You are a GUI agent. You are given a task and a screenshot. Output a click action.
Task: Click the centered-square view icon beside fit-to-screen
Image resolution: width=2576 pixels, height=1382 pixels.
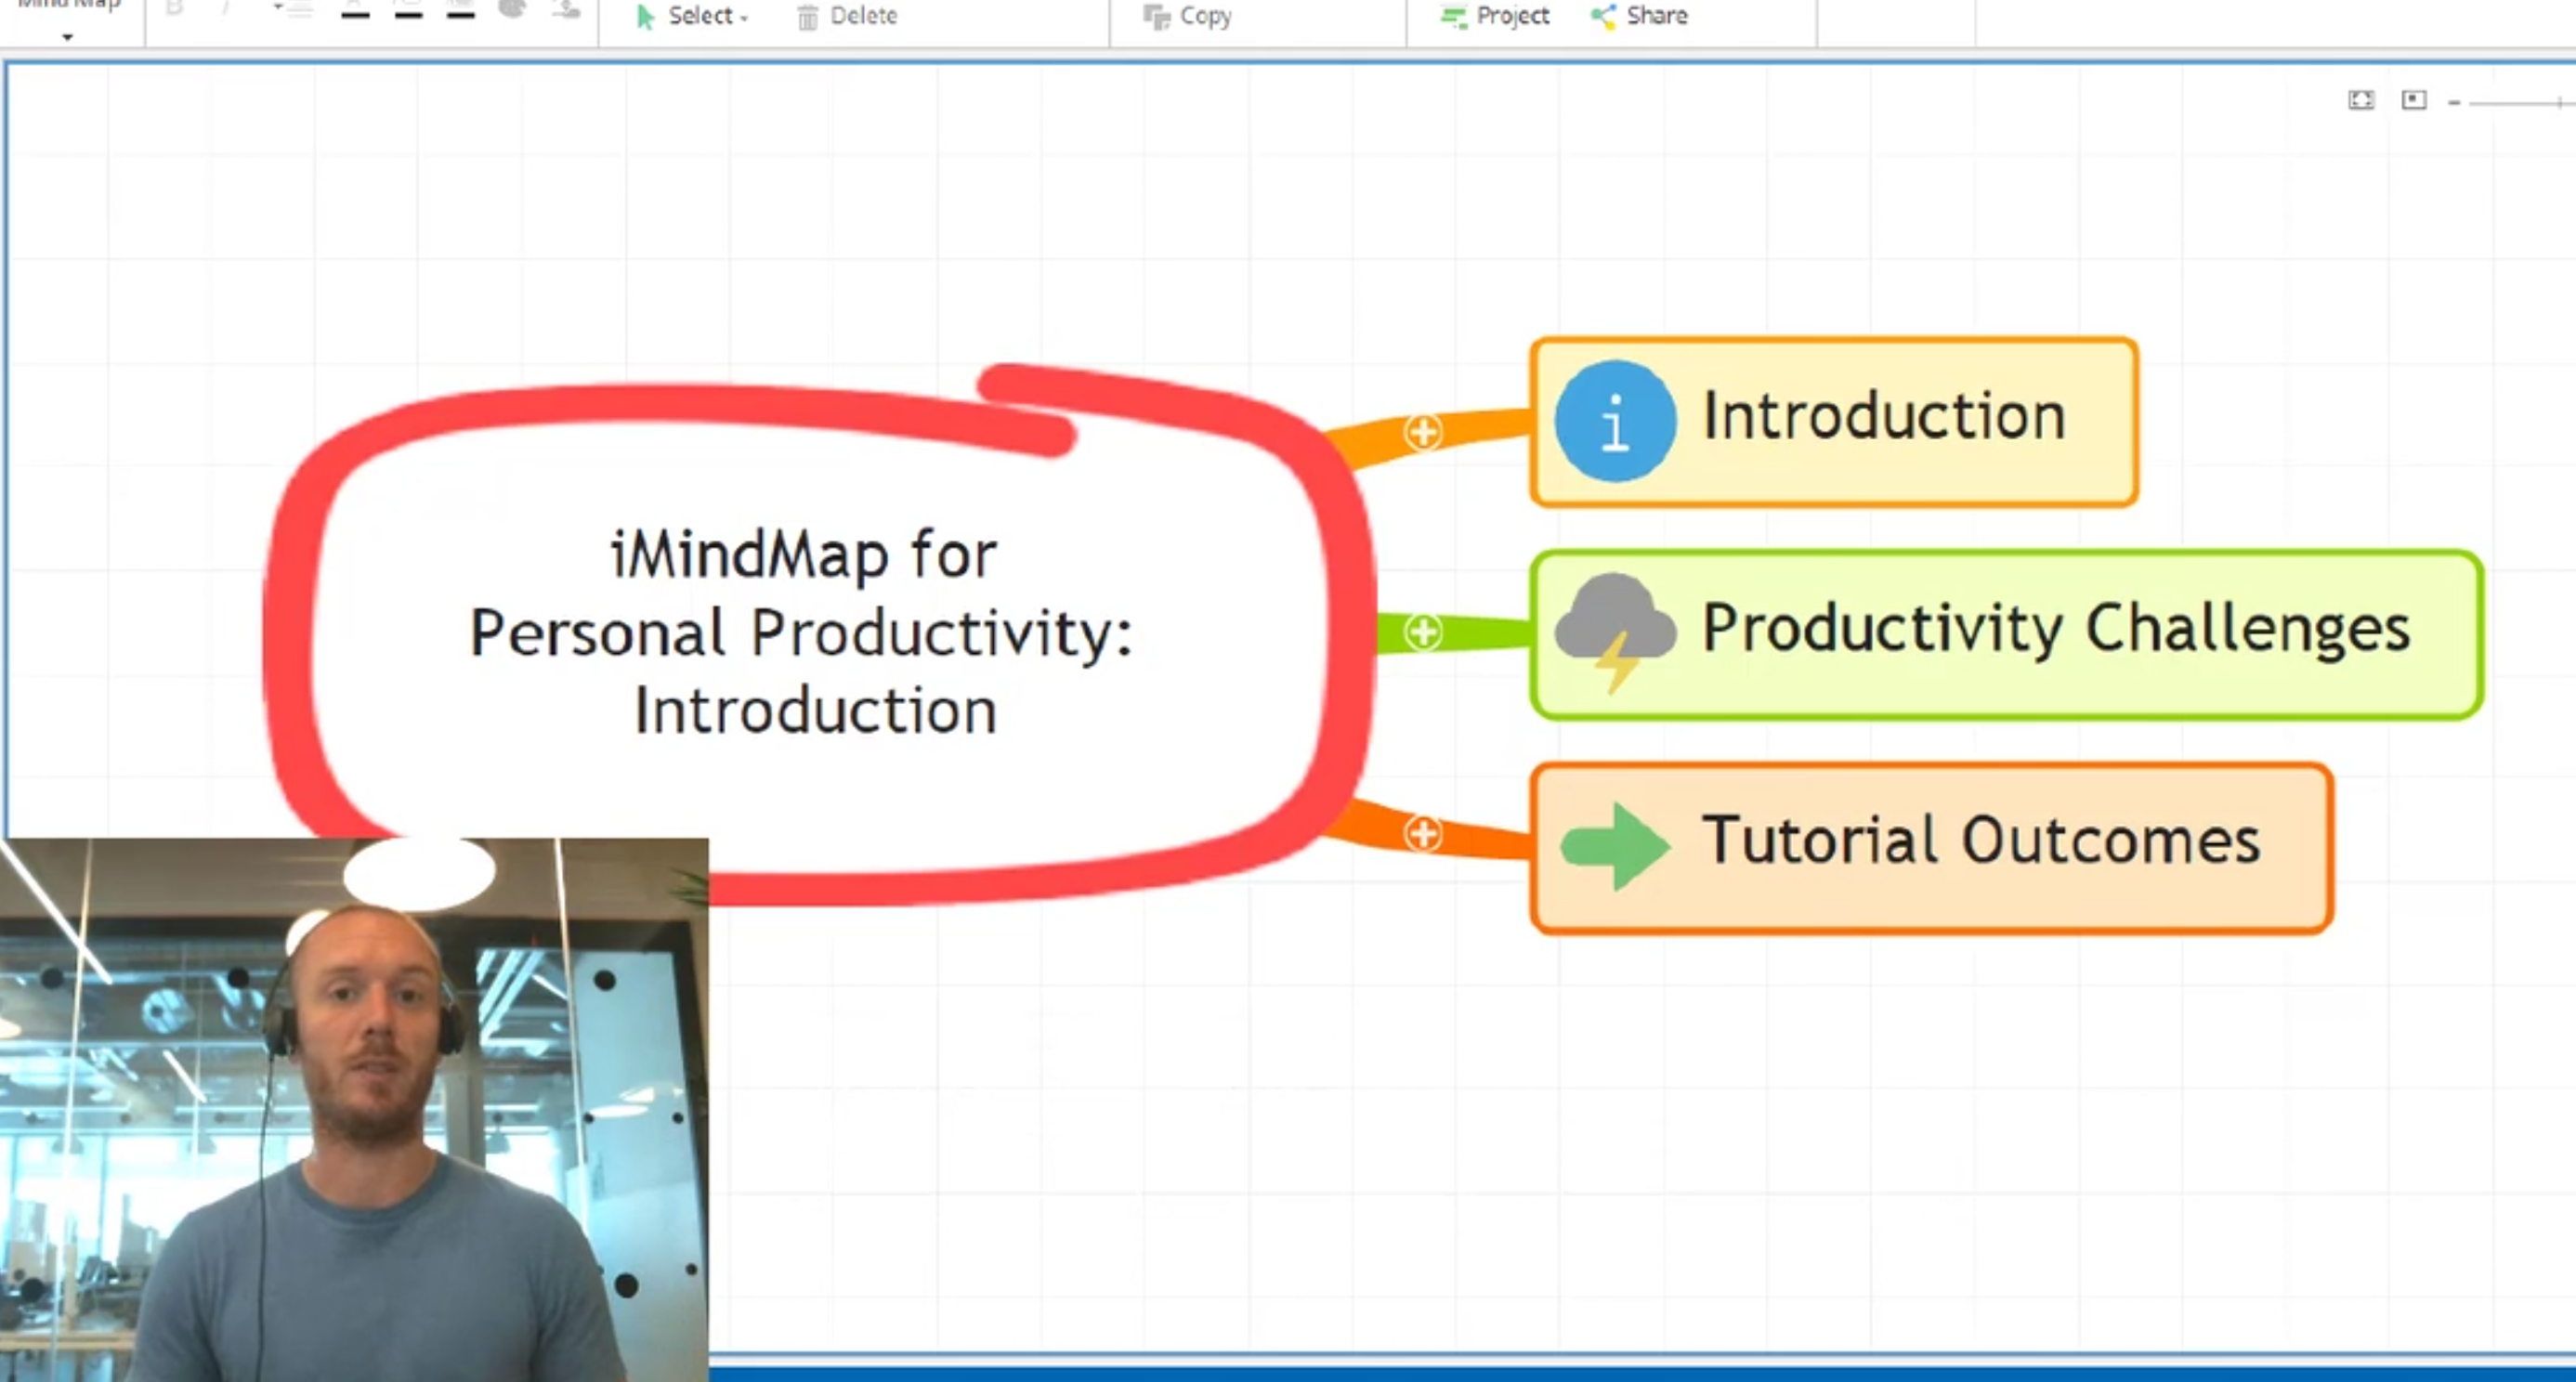tap(2414, 100)
